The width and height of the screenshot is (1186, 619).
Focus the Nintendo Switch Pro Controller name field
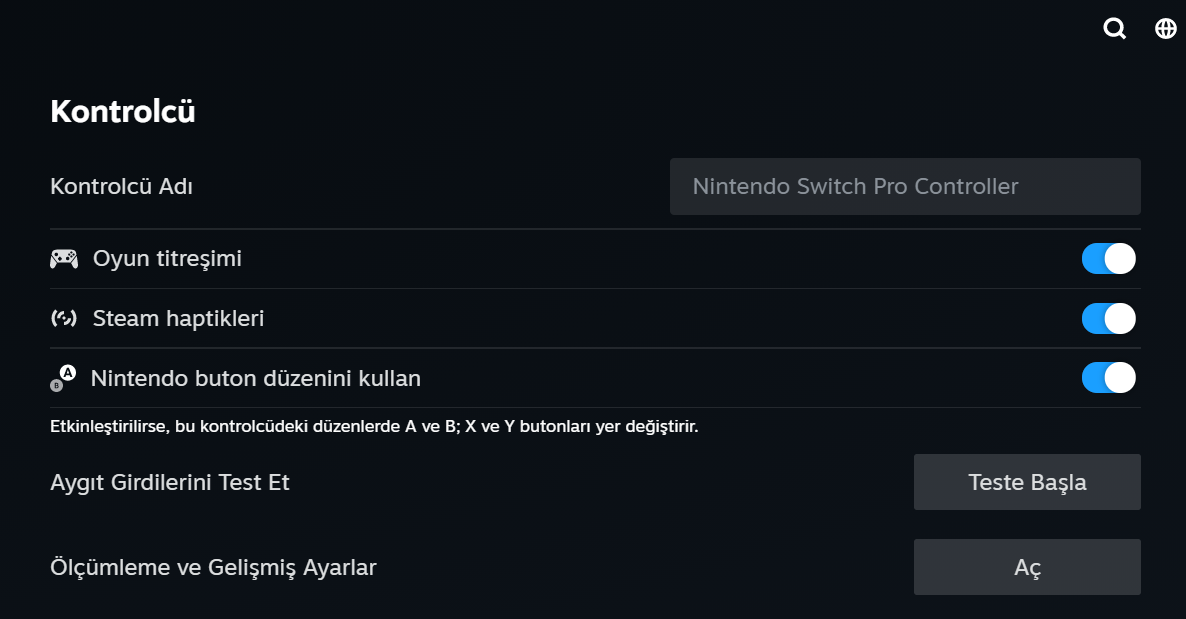click(x=904, y=186)
